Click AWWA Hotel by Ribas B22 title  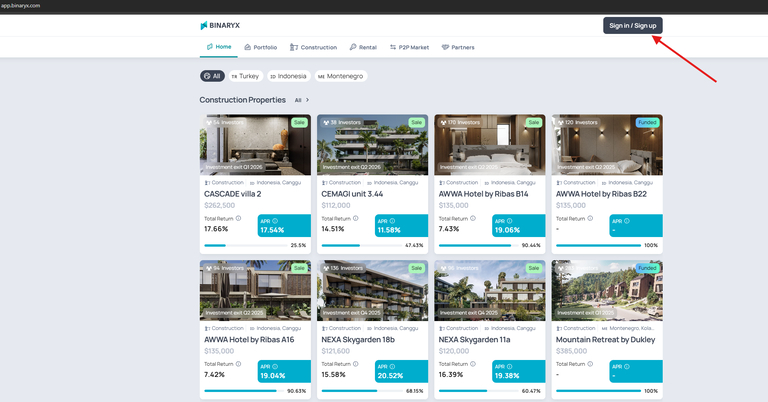601,194
